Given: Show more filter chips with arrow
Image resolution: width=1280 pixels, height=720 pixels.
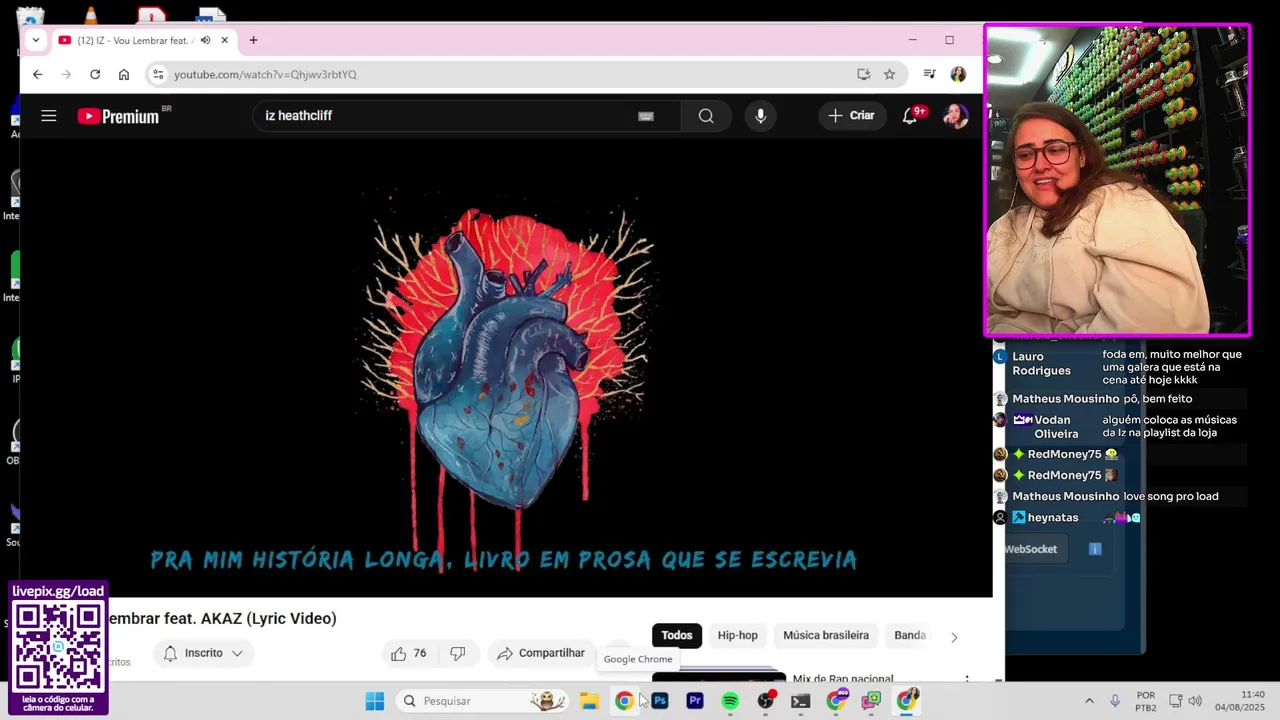Looking at the screenshot, I should pyautogui.click(x=953, y=637).
